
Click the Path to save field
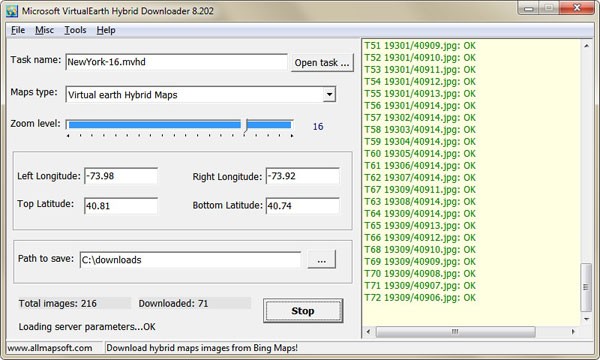(191, 260)
